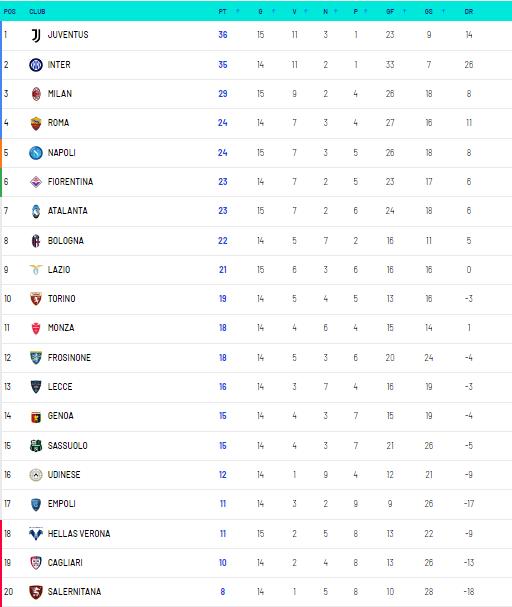This screenshot has height=607, width=512.
Task: Click the Roma club crest
Action: pyautogui.click(x=36, y=123)
